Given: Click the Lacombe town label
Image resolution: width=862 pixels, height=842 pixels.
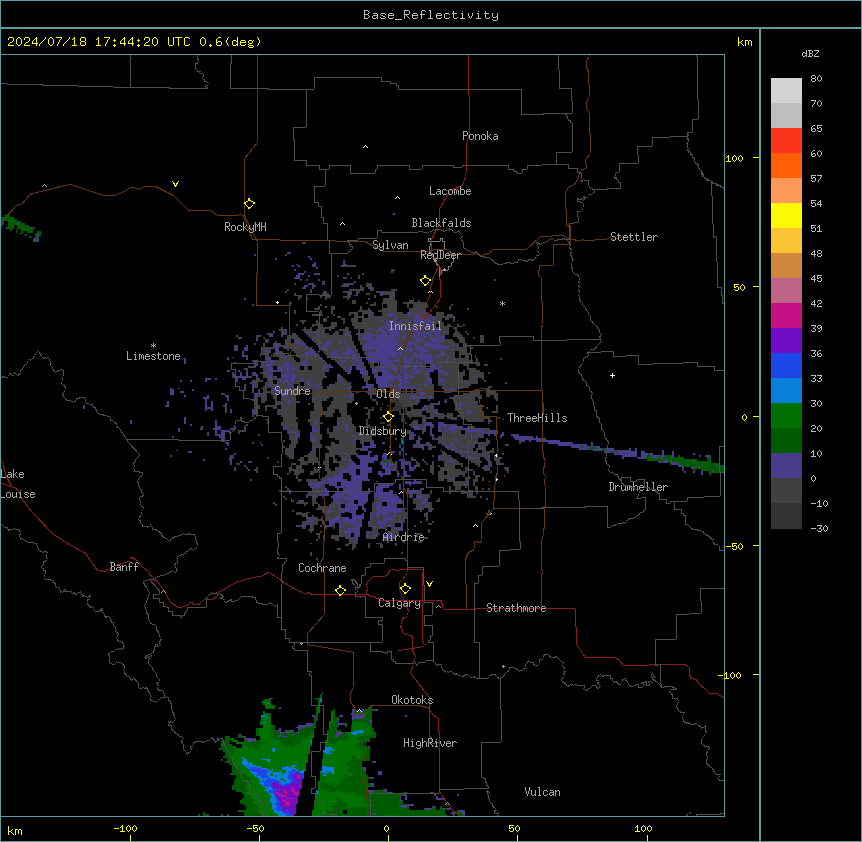Looking at the screenshot, I should pyautogui.click(x=450, y=191).
